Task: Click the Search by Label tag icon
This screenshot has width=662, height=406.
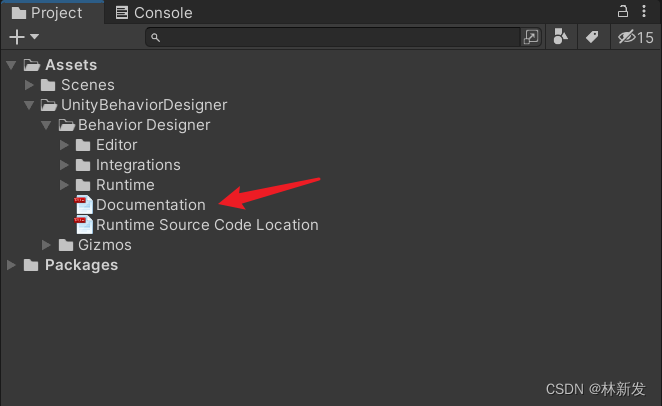Action: coord(592,37)
